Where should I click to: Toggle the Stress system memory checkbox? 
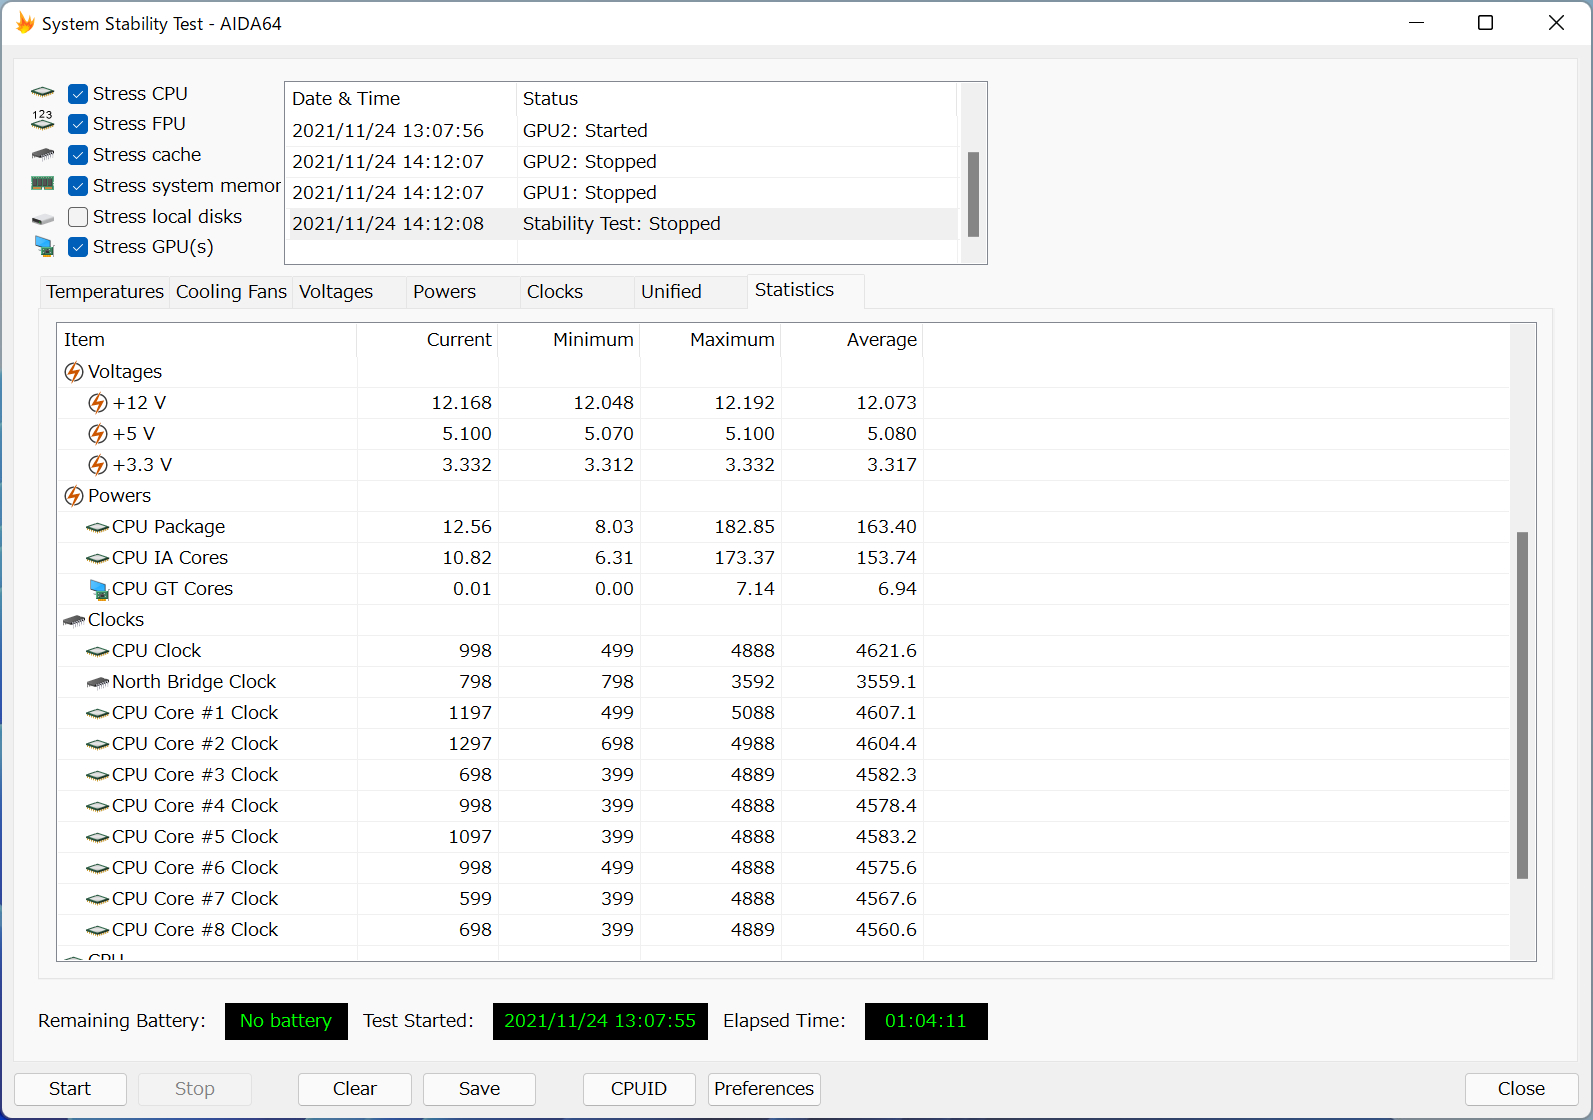click(78, 186)
